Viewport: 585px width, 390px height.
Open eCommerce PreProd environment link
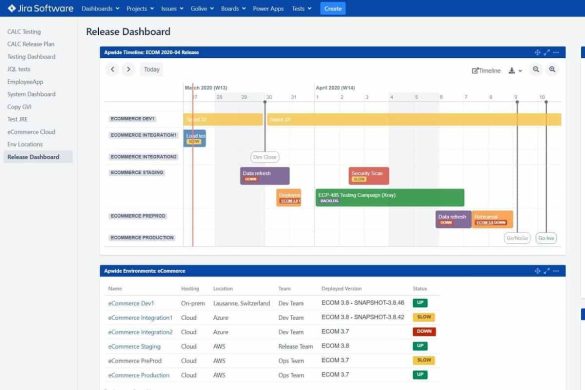(135, 361)
